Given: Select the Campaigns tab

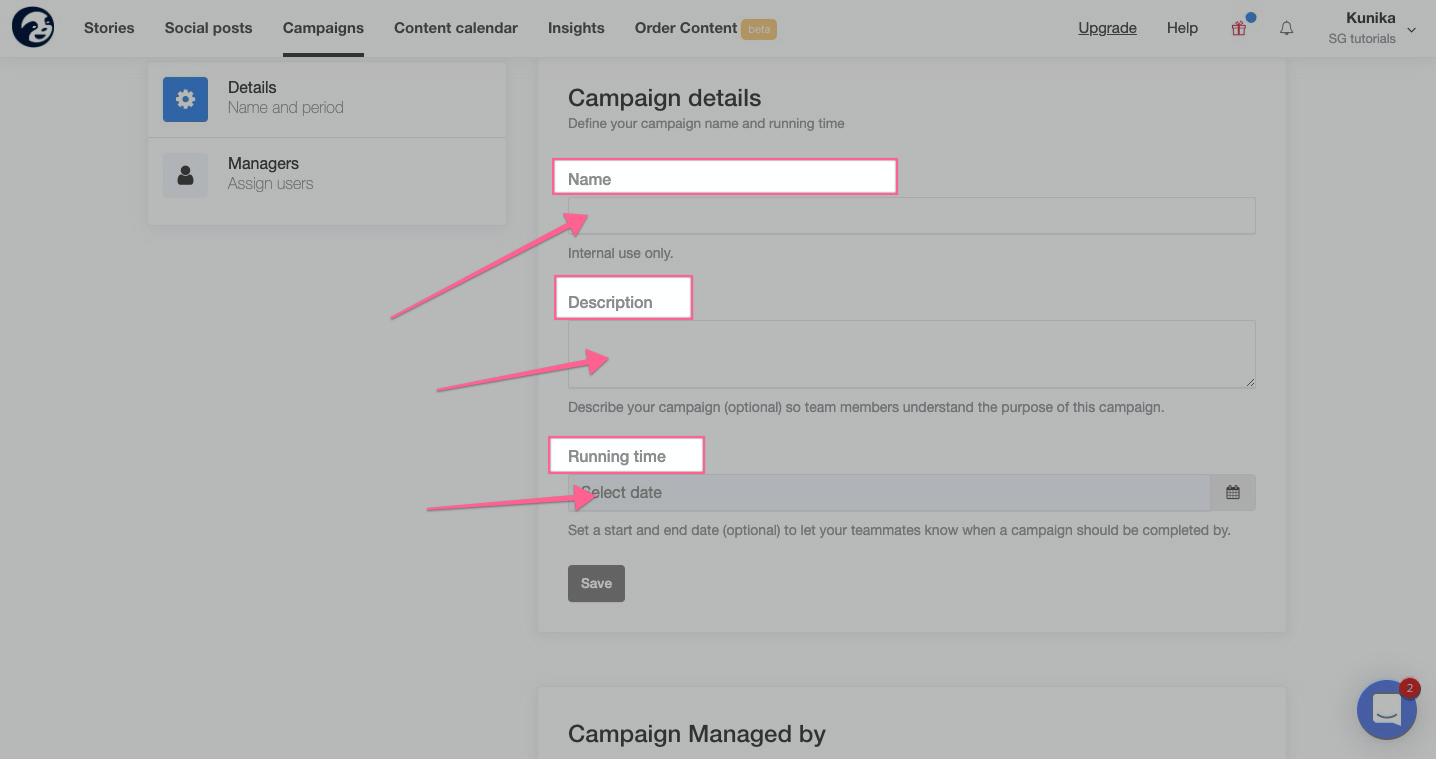Looking at the screenshot, I should [323, 28].
